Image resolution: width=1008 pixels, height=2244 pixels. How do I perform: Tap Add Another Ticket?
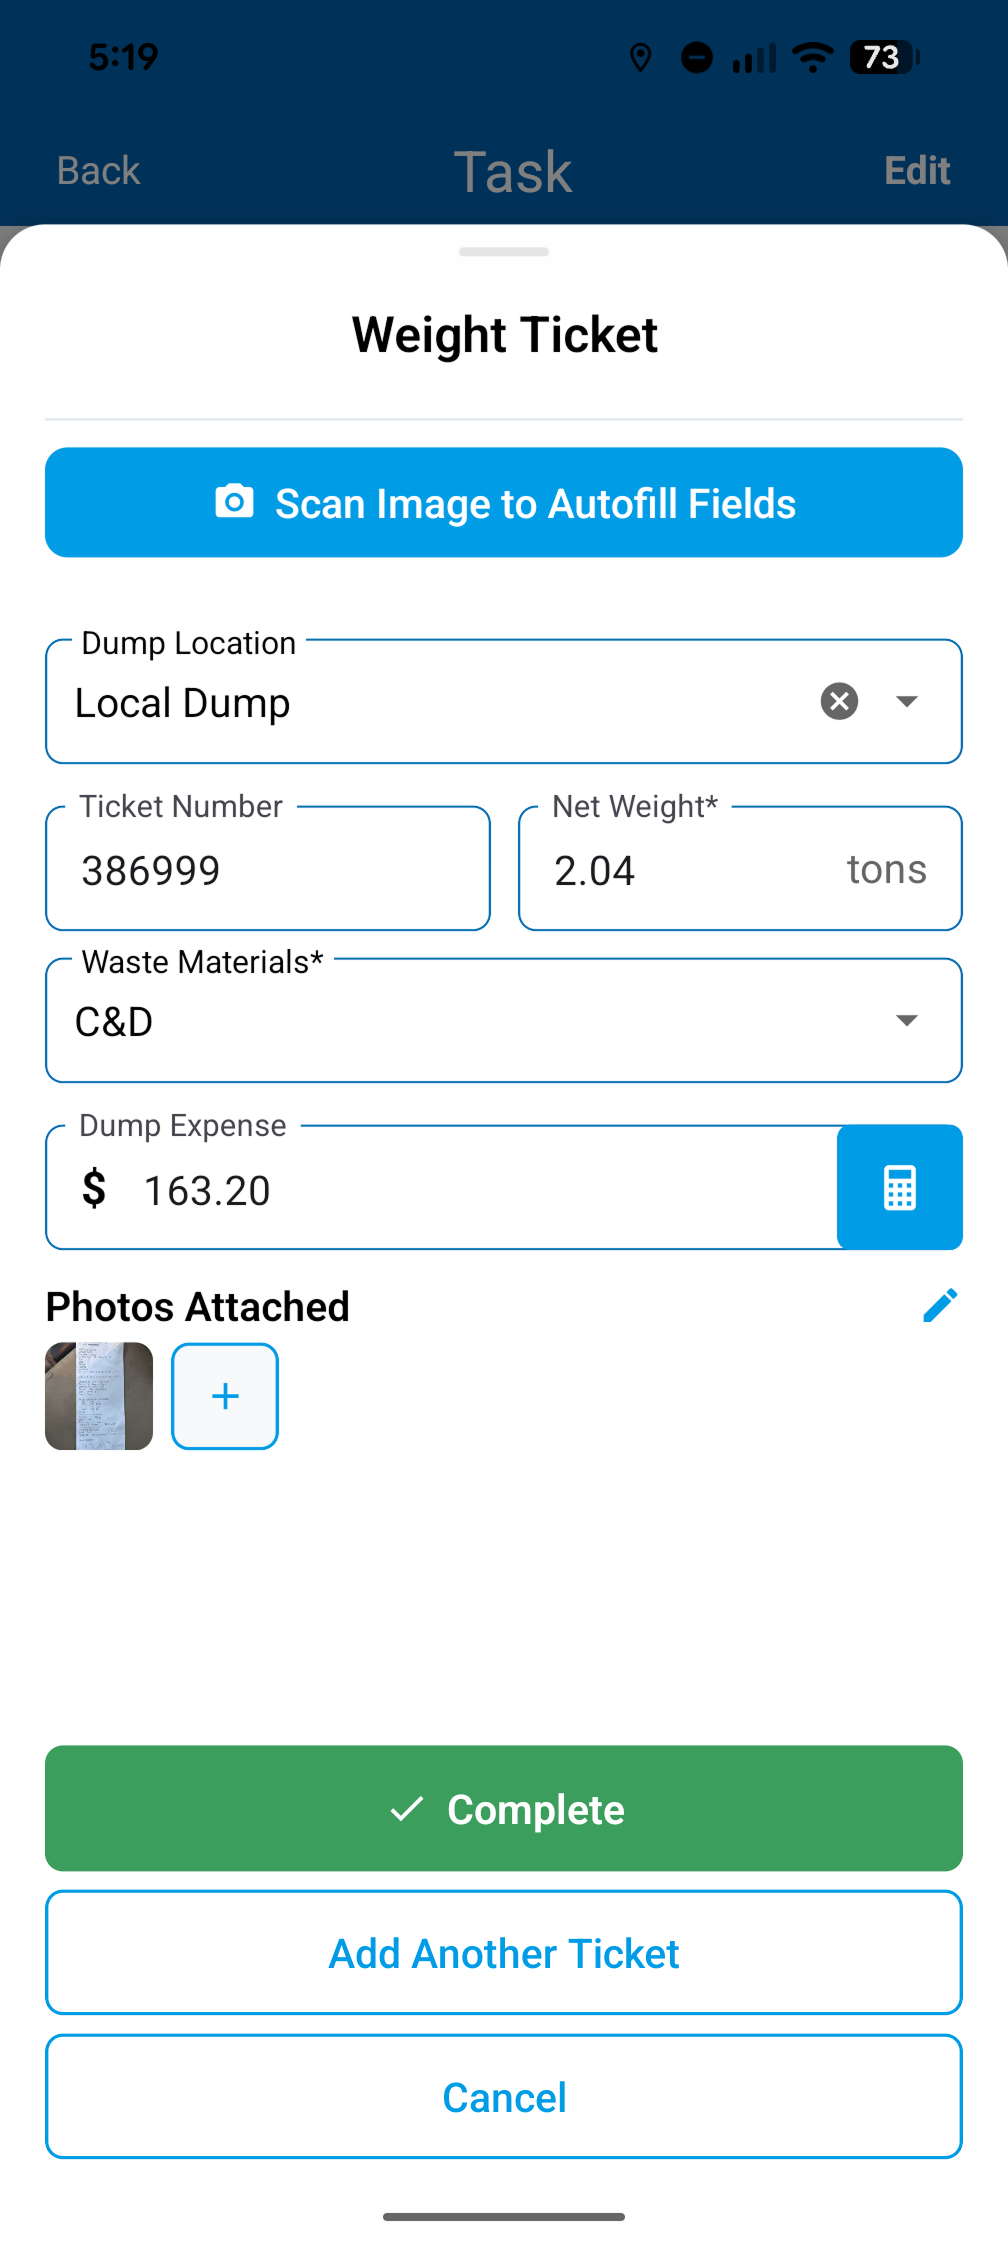504,1952
